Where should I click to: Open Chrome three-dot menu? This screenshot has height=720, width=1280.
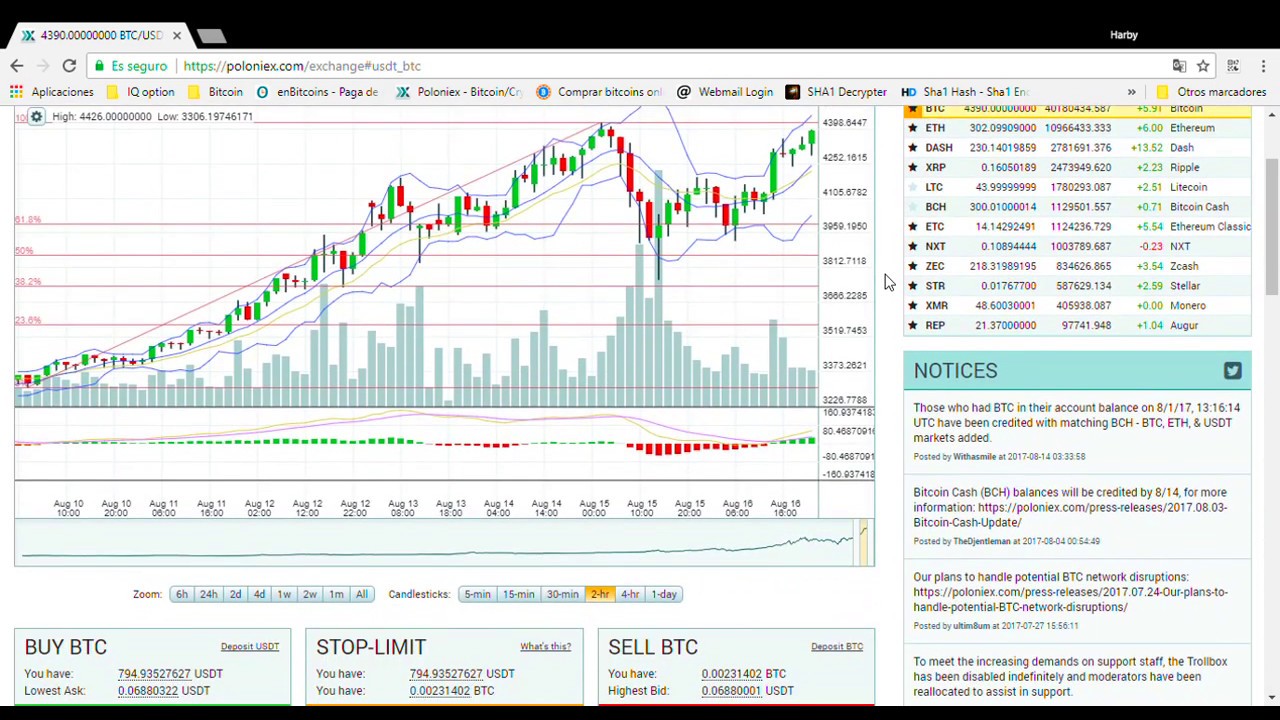pos(1263,66)
